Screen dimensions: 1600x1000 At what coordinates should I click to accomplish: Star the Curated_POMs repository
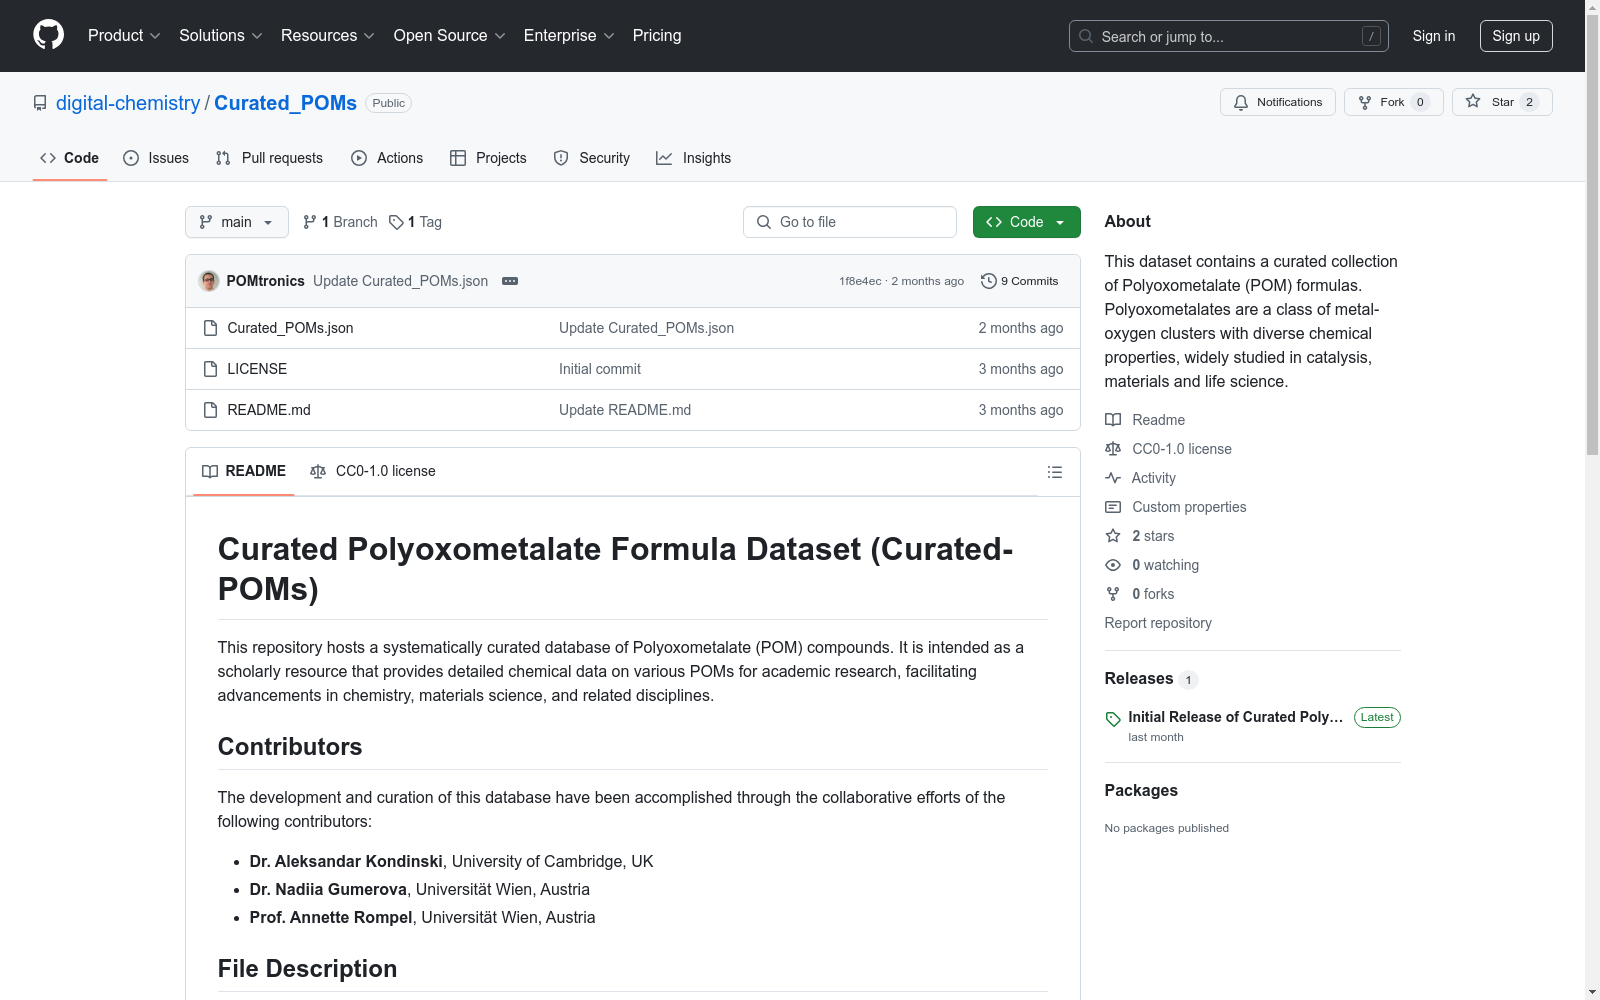(x=1502, y=102)
